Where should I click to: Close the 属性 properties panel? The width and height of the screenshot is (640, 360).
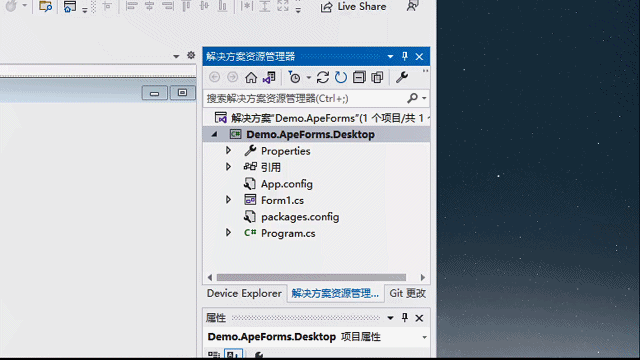coord(419,318)
